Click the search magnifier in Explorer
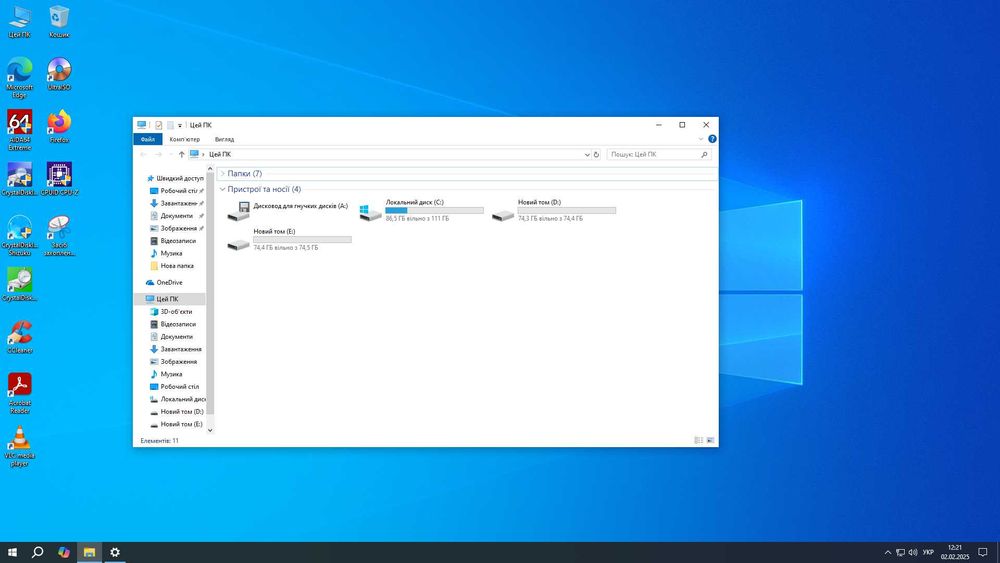The height and width of the screenshot is (563, 1000). point(704,154)
